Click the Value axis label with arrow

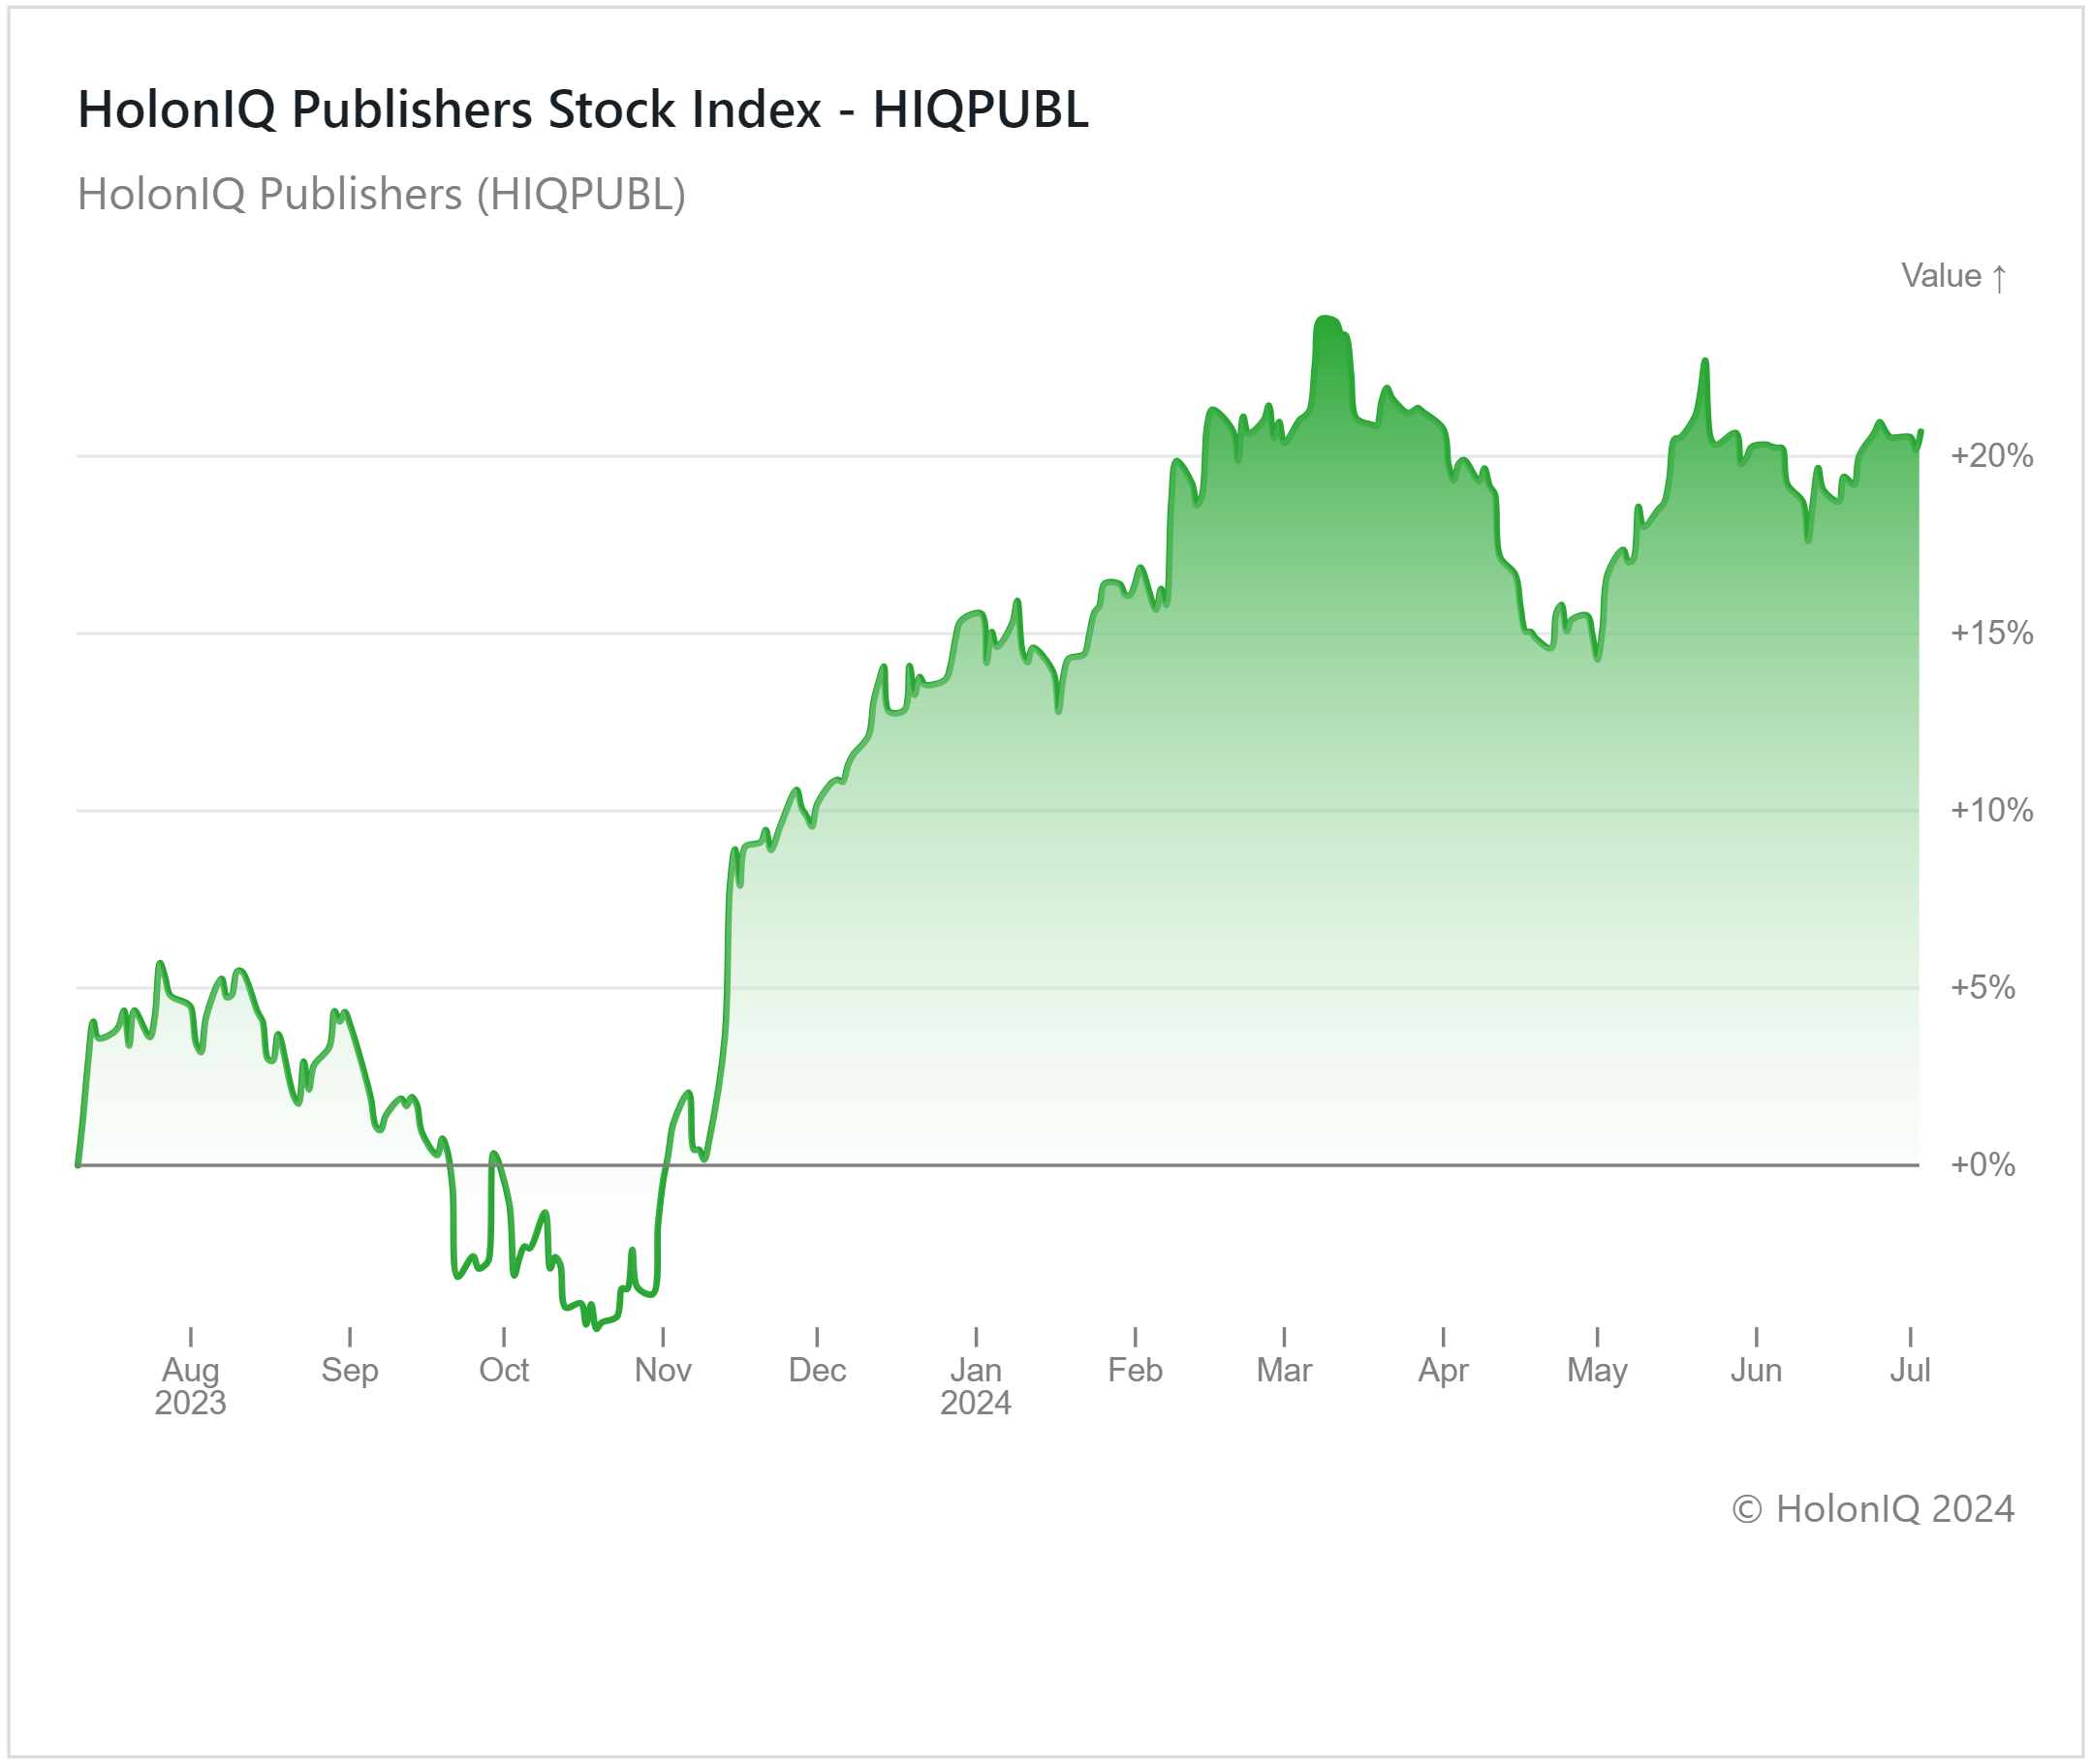click(x=1953, y=276)
